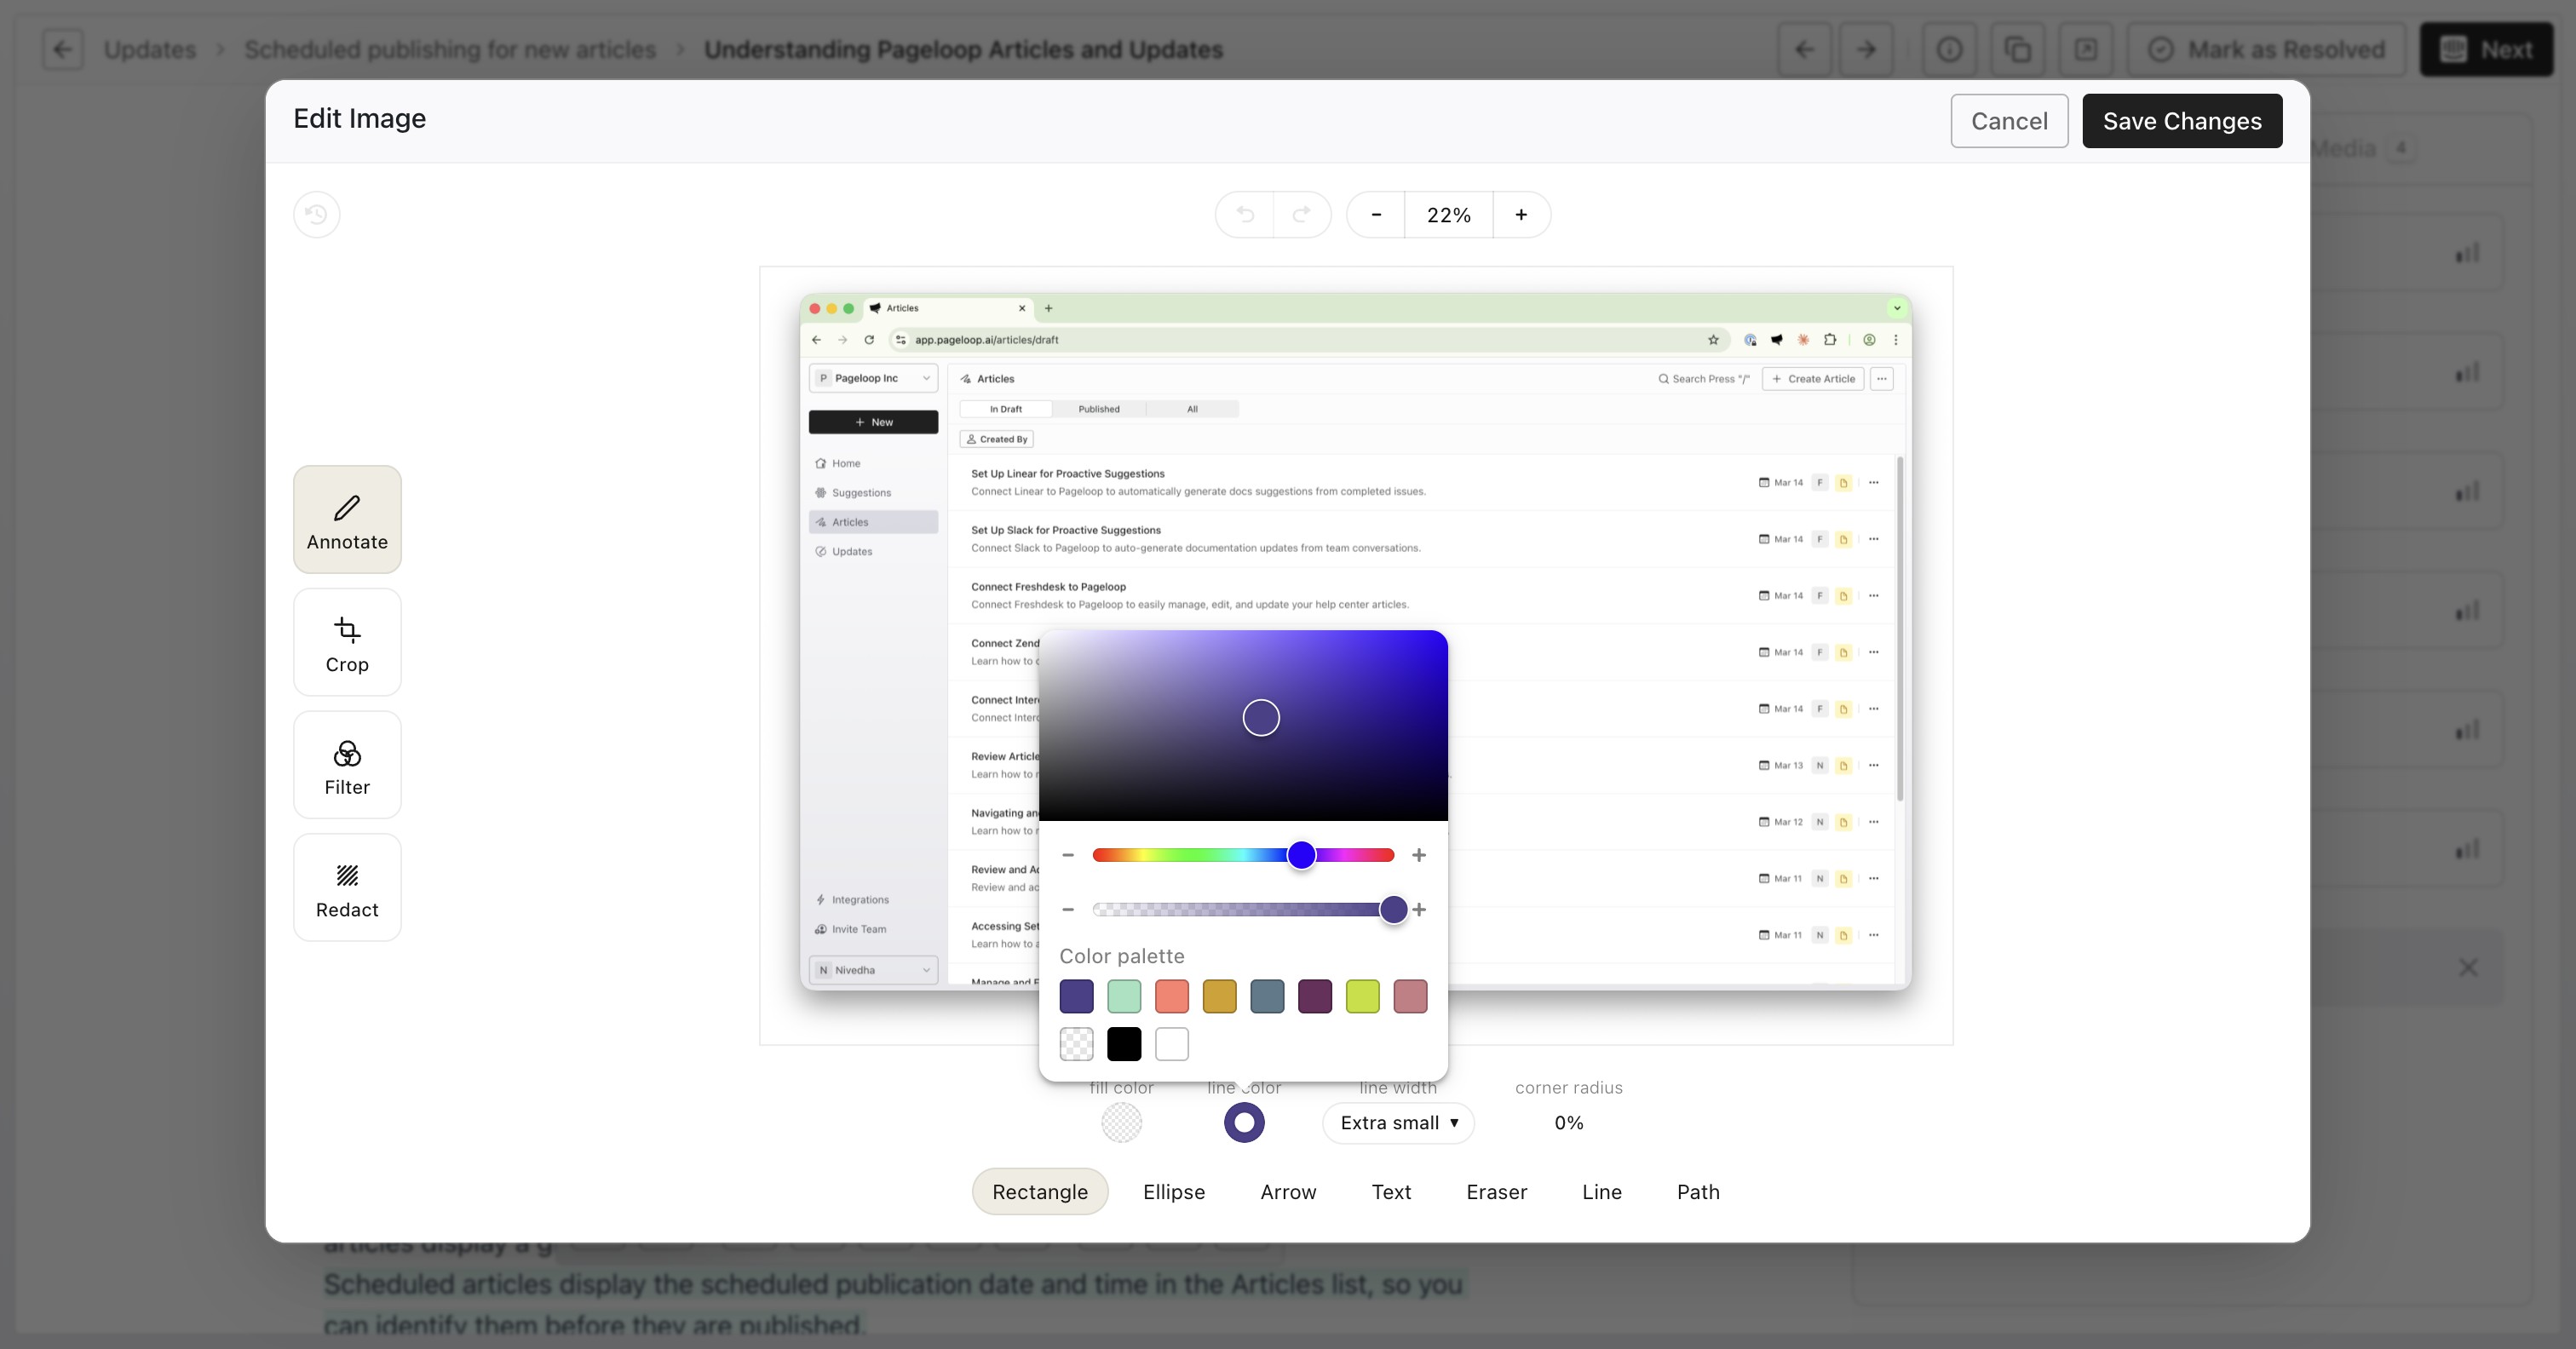
Task: Click the opacity slider handle
Action: click(1393, 909)
